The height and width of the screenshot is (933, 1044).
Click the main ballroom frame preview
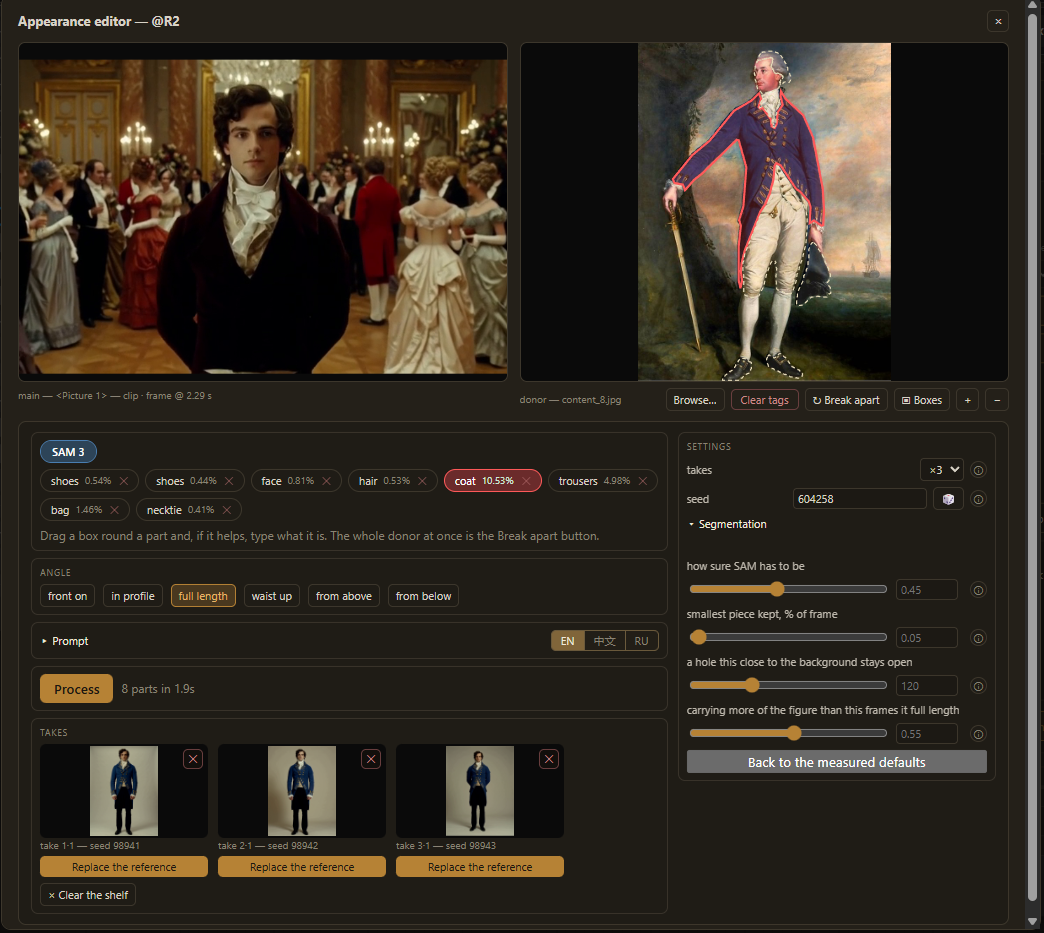tap(263, 212)
